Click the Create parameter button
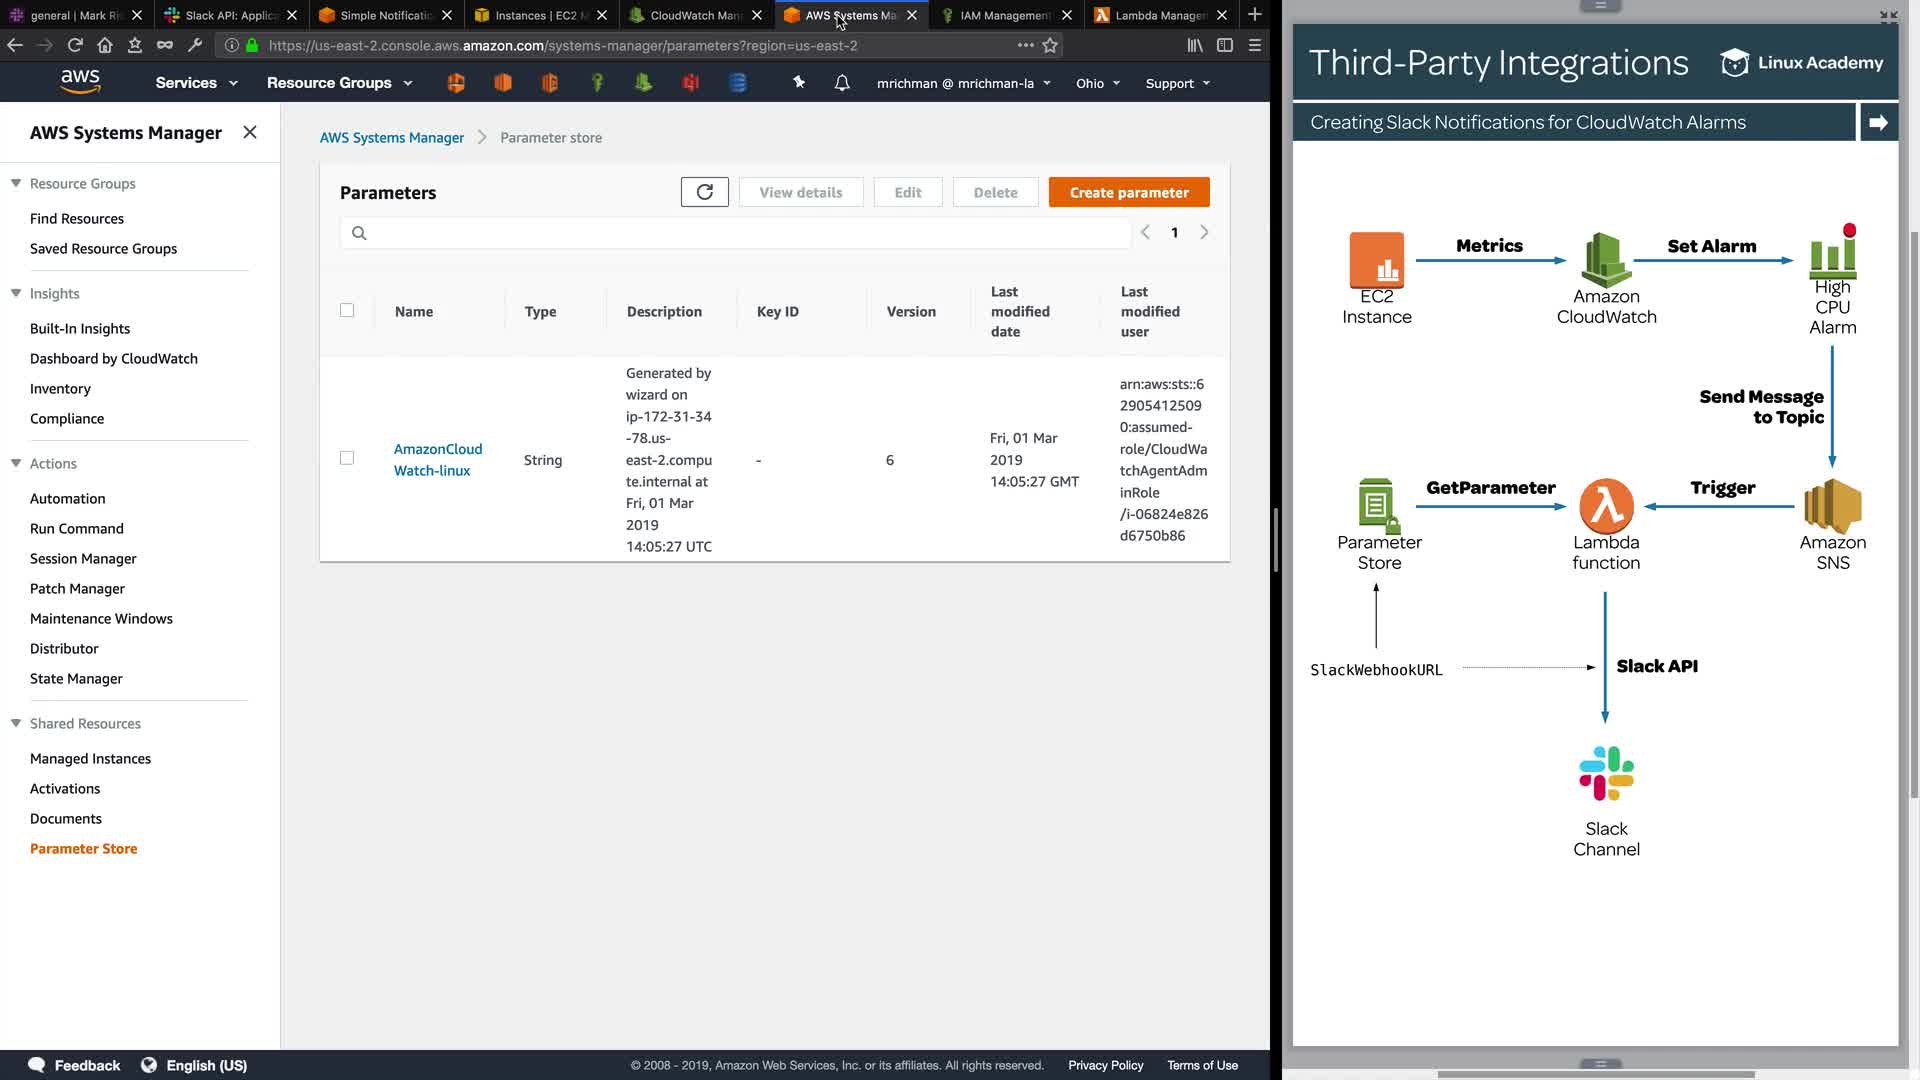 click(1129, 192)
